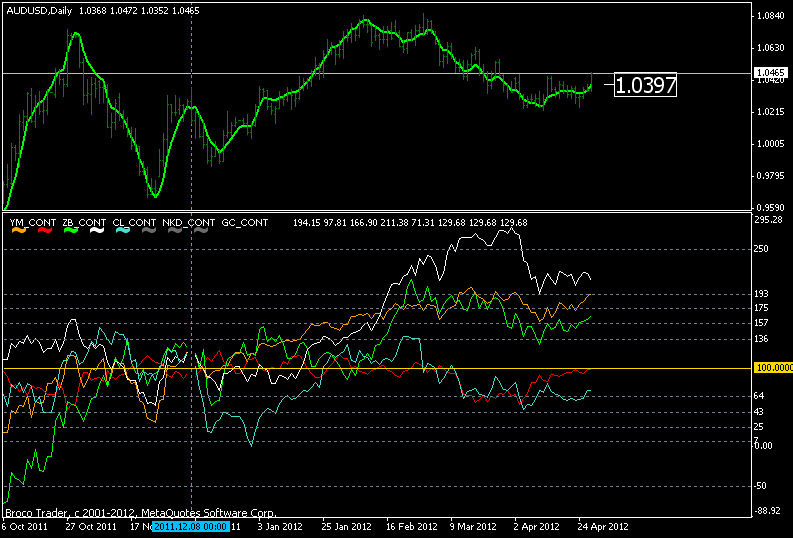Image resolution: width=793 pixels, height=538 pixels.
Task: Click the 136 indicator level label
Action: pos(761,339)
